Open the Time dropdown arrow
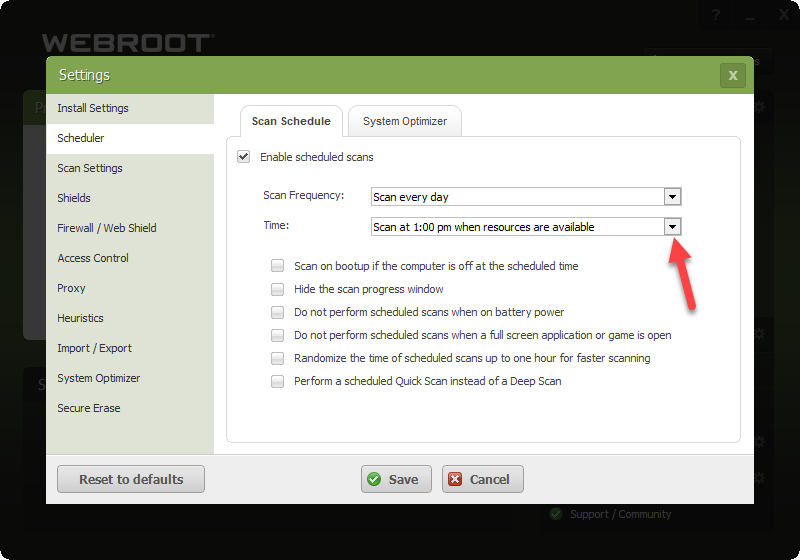 coord(672,227)
